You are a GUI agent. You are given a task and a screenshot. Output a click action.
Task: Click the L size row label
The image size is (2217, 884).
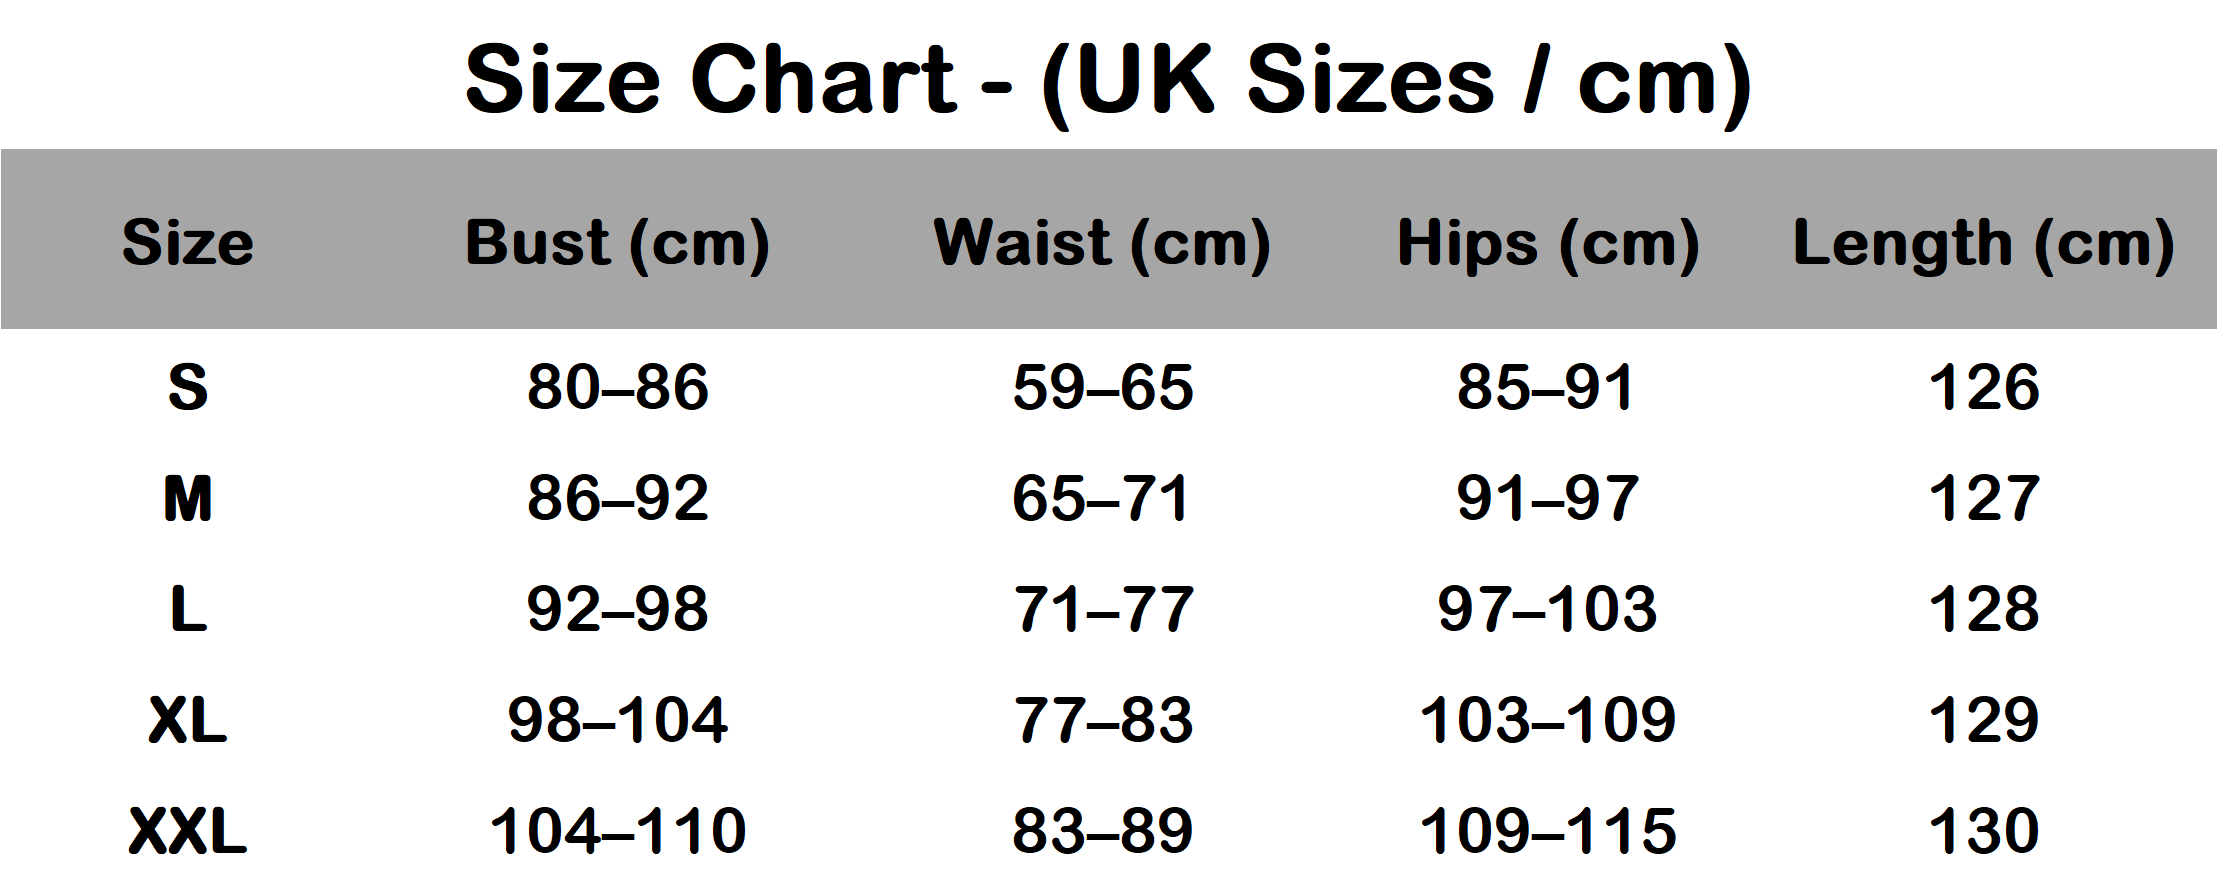[x=188, y=610]
